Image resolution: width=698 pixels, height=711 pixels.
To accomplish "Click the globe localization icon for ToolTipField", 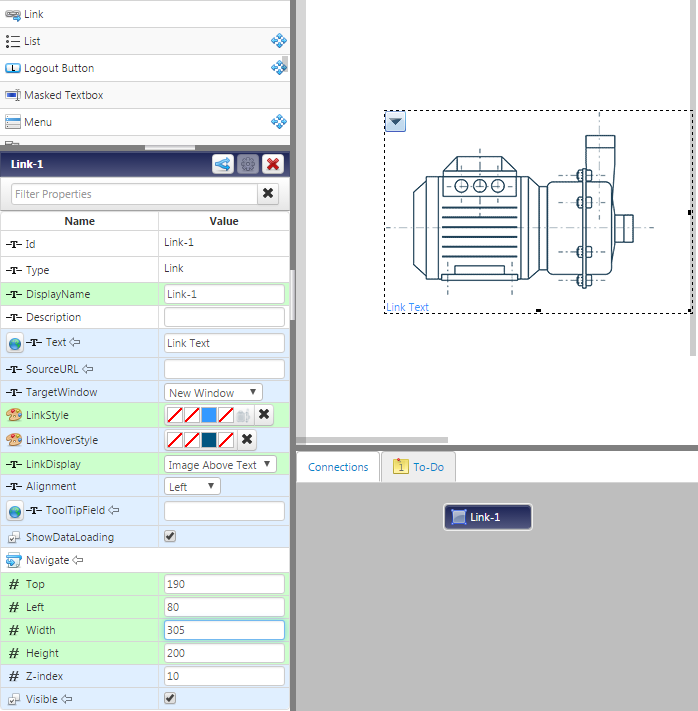I will [x=15, y=511].
